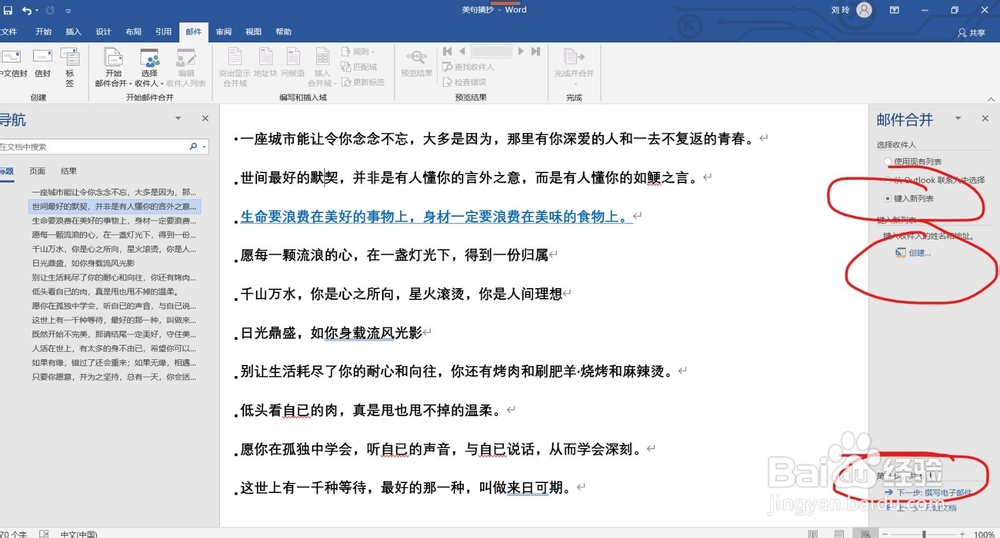Viewport: 1000px width, 538px height.
Task: Switch to the 引用 ribbon tab
Action: (163, 32)
